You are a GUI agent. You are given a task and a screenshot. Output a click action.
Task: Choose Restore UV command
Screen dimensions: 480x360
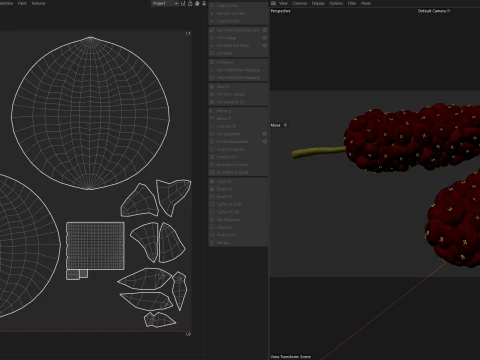click(238, 235)
